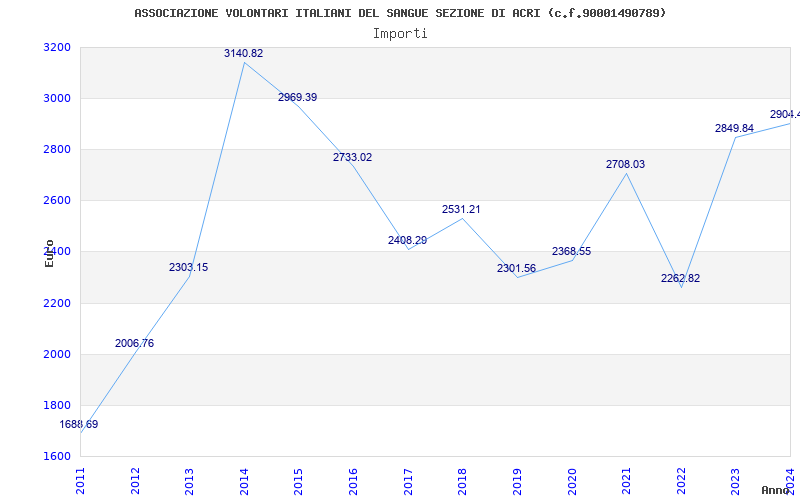Click the 2015 year label
Viewport: 800px width, 500px height.
(299, 481)
